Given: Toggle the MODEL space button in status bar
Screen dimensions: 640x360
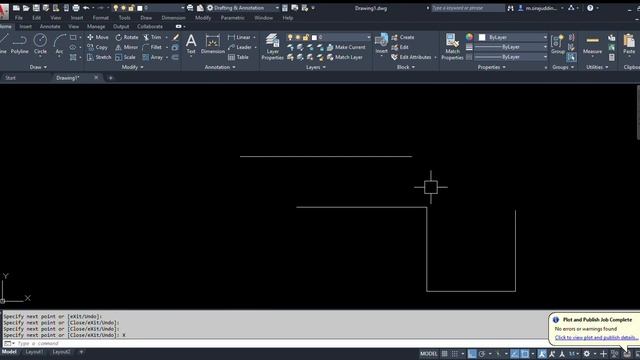Looking at the screenshot, I should [x=429, y=354].
